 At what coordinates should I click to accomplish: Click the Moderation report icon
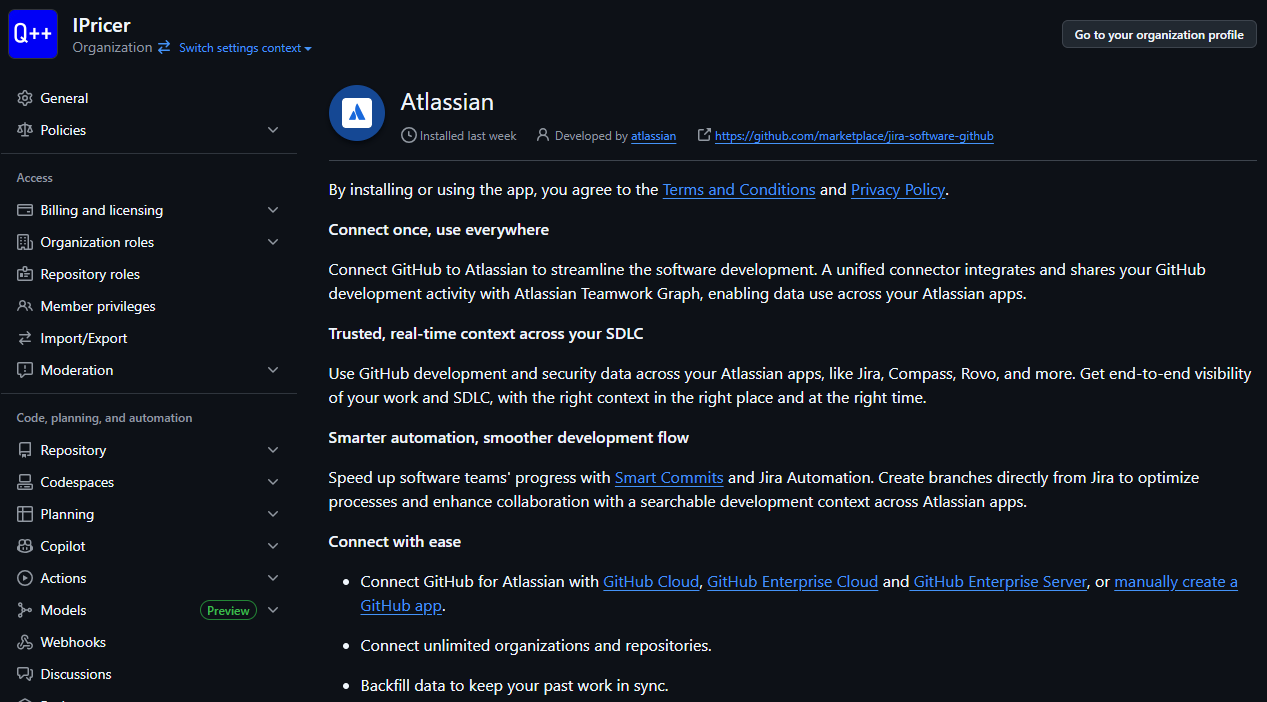(x=25, y=370)
